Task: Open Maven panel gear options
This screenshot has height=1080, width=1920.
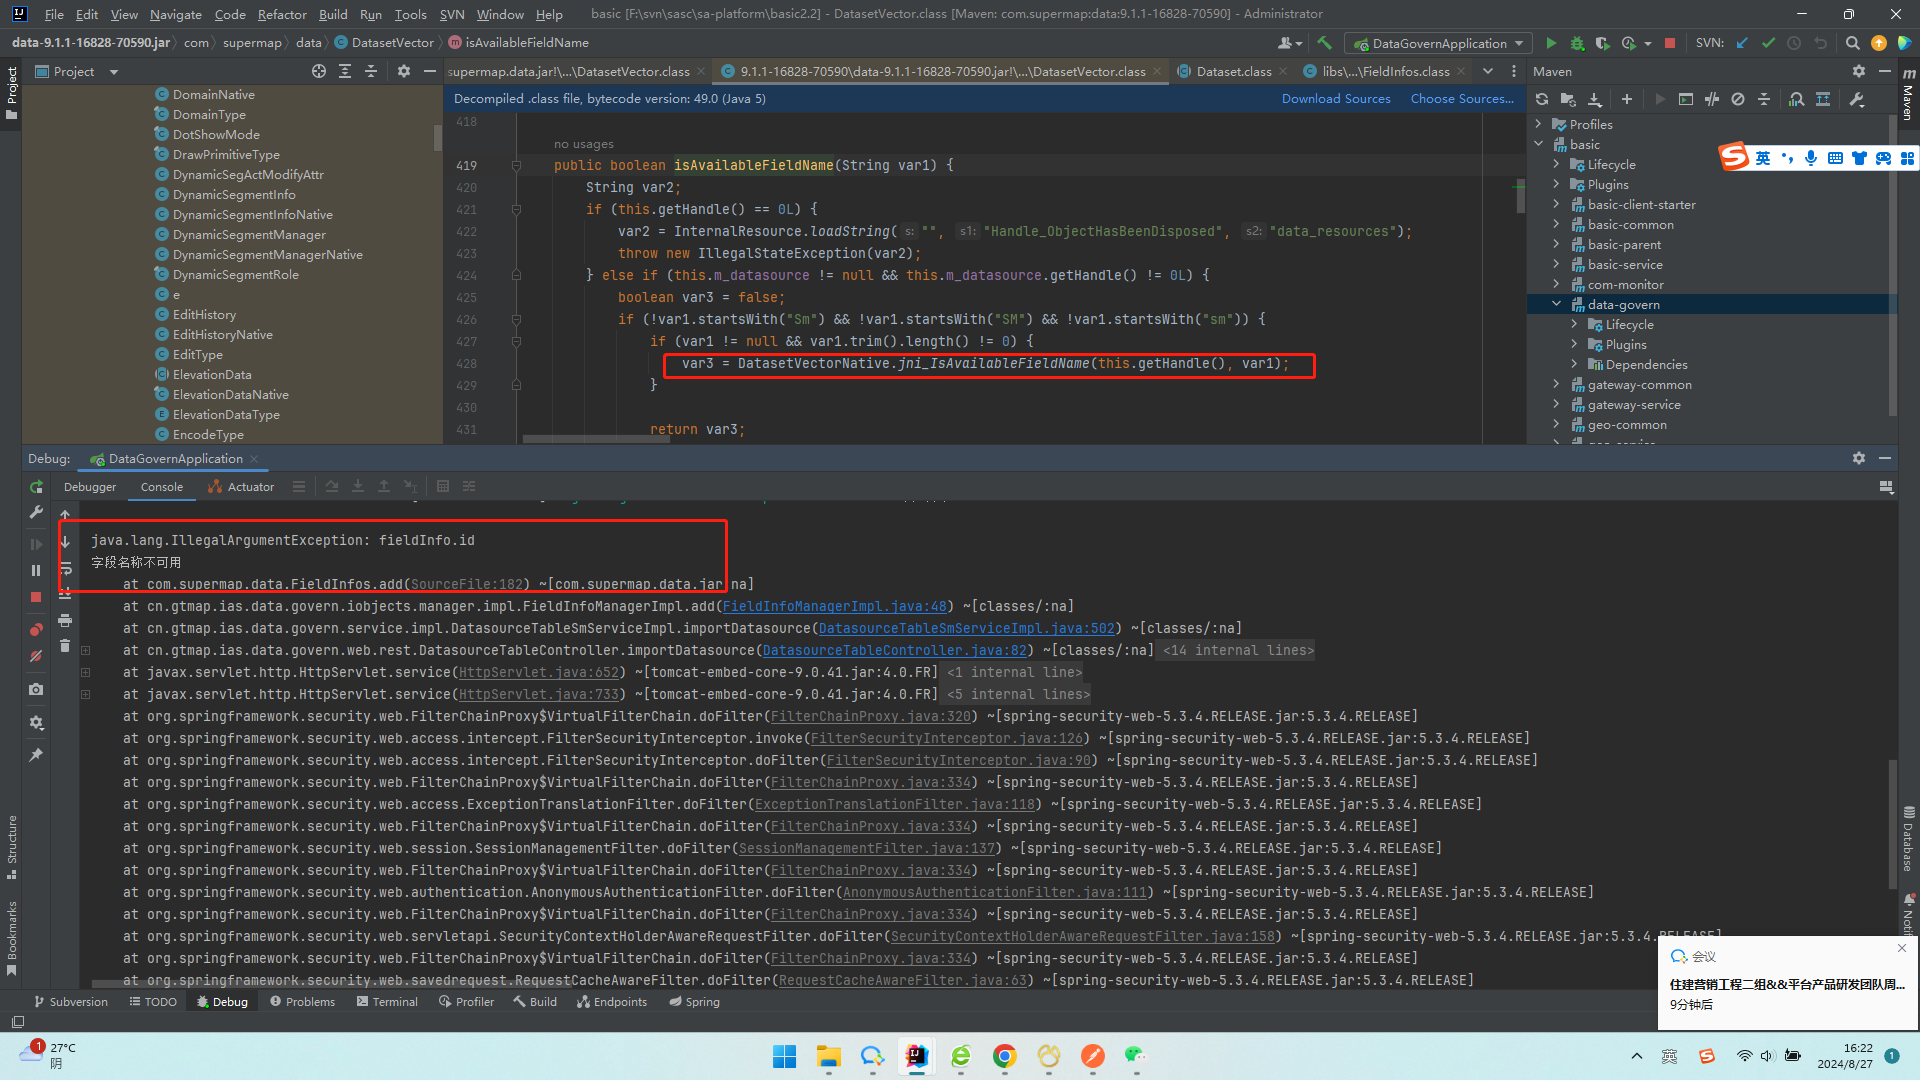Action: 1858,71
